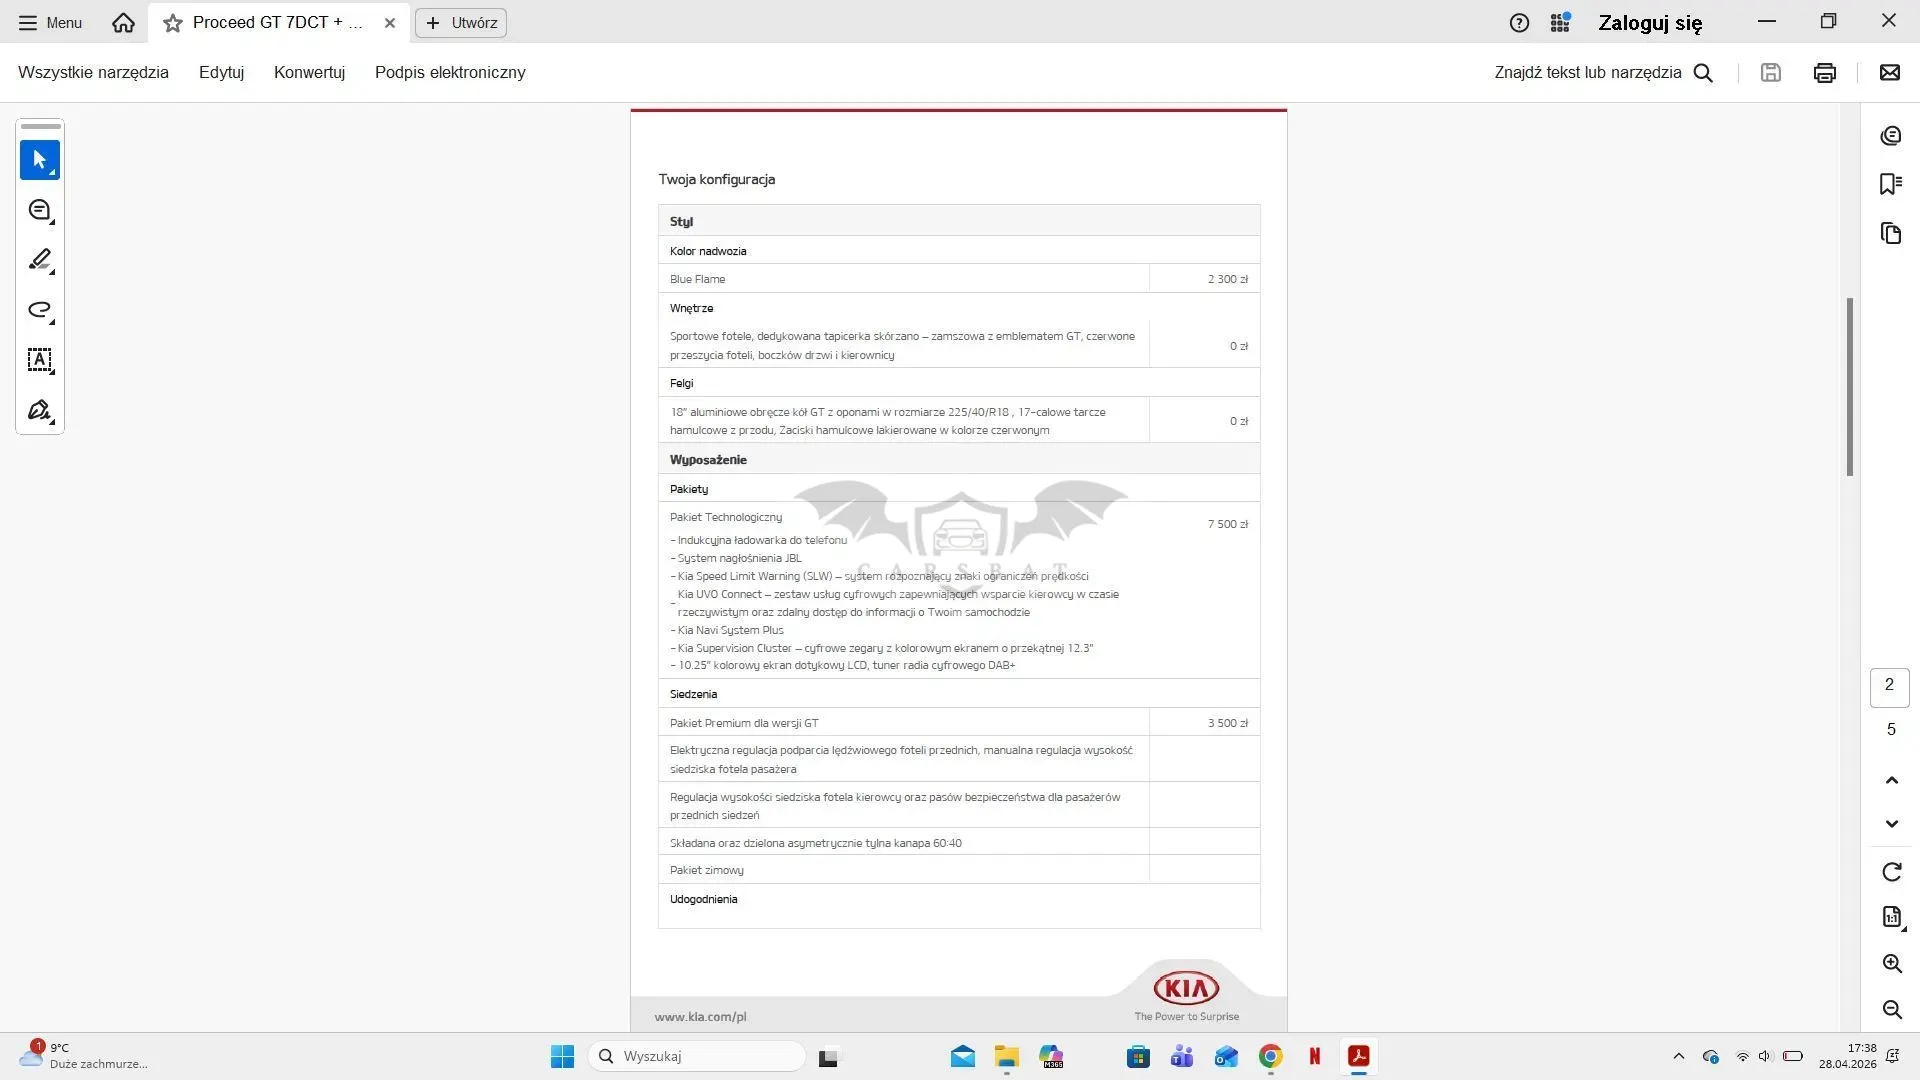Screen dimensions: 1920x1080
Task: Click the Wyszukaj taskbar search box
Action: click(x=697, y=1056)
